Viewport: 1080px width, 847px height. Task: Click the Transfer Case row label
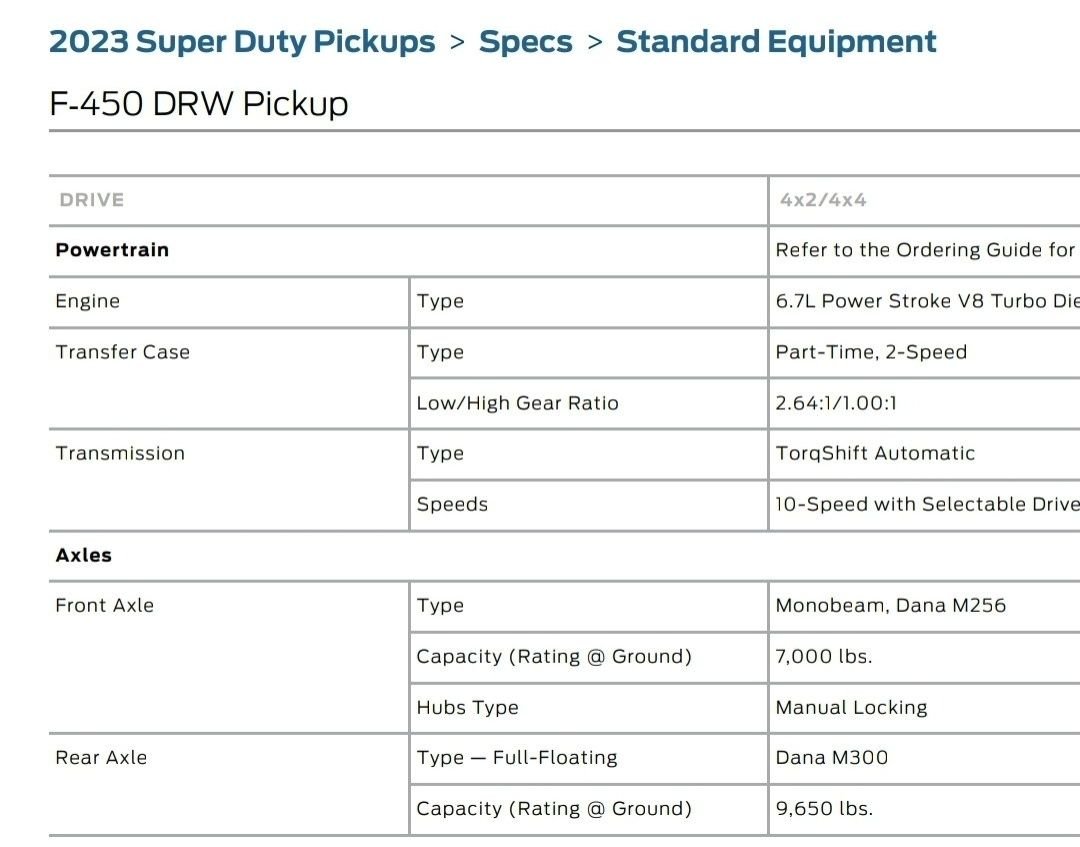coord(122,352)
